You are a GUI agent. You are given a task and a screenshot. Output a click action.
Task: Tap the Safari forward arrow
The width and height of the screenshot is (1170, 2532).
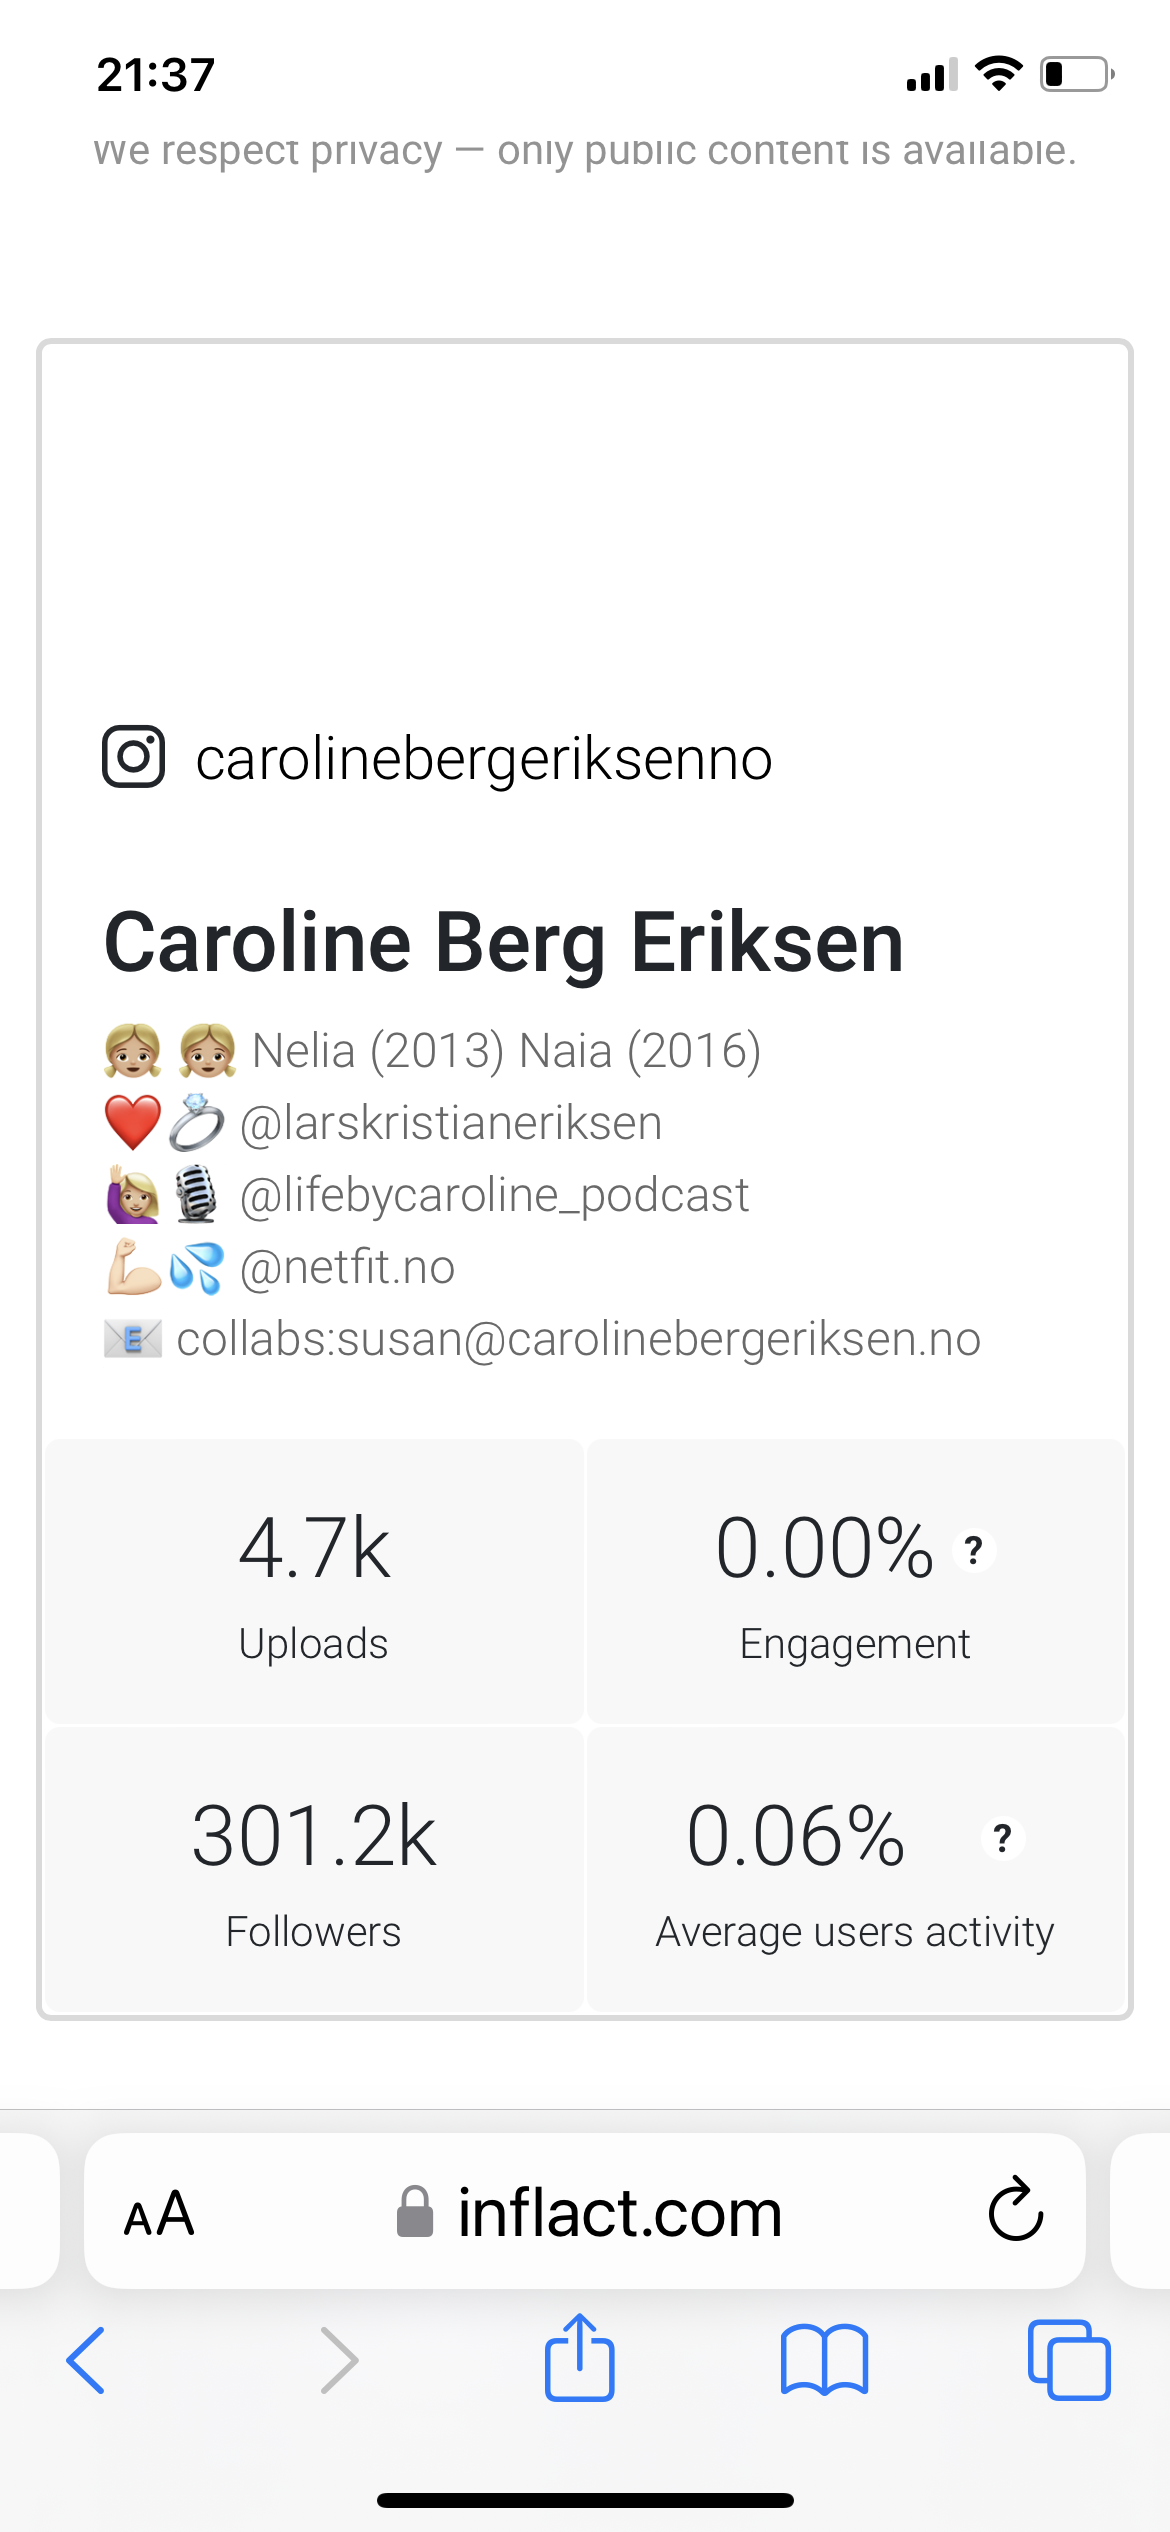[339, 2360]
